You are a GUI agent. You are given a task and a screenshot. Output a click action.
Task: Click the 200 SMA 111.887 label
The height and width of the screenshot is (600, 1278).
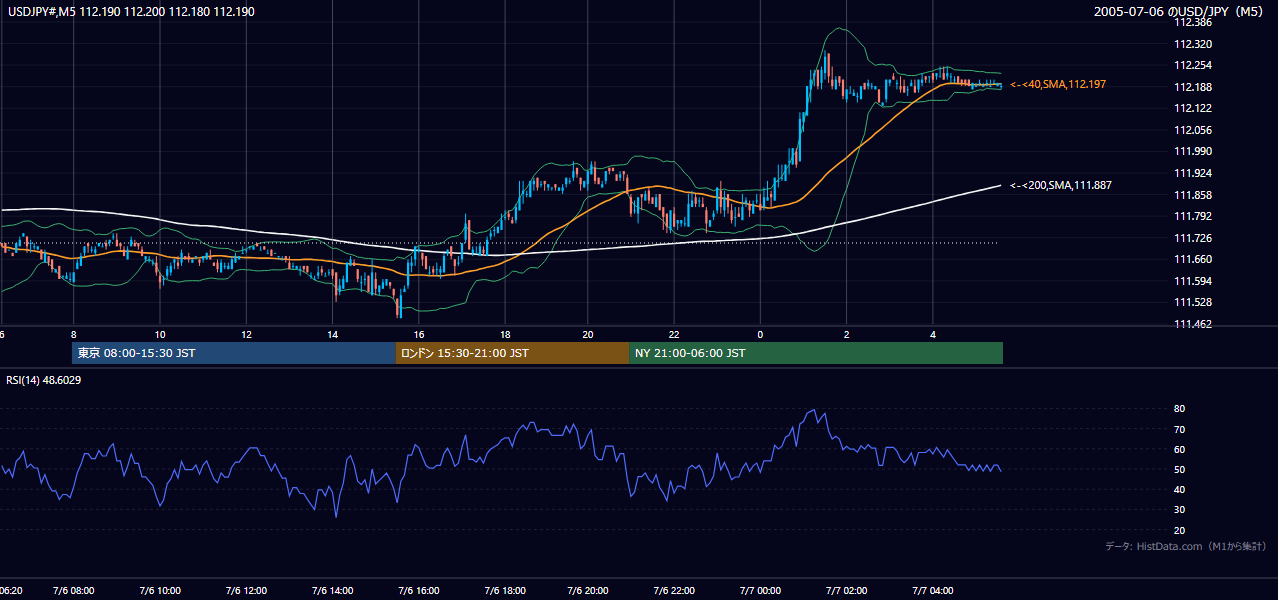1061,185
